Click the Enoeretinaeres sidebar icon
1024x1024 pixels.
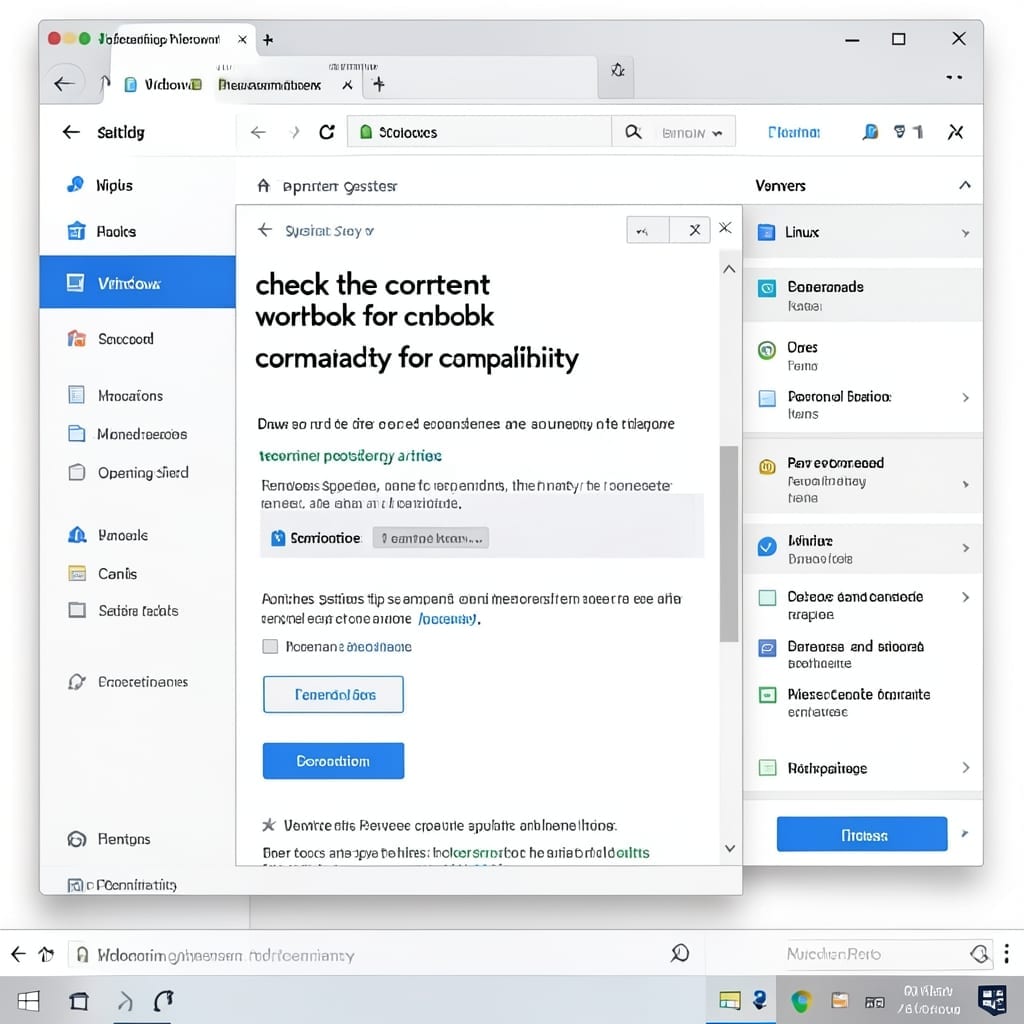tap(77, 681)
